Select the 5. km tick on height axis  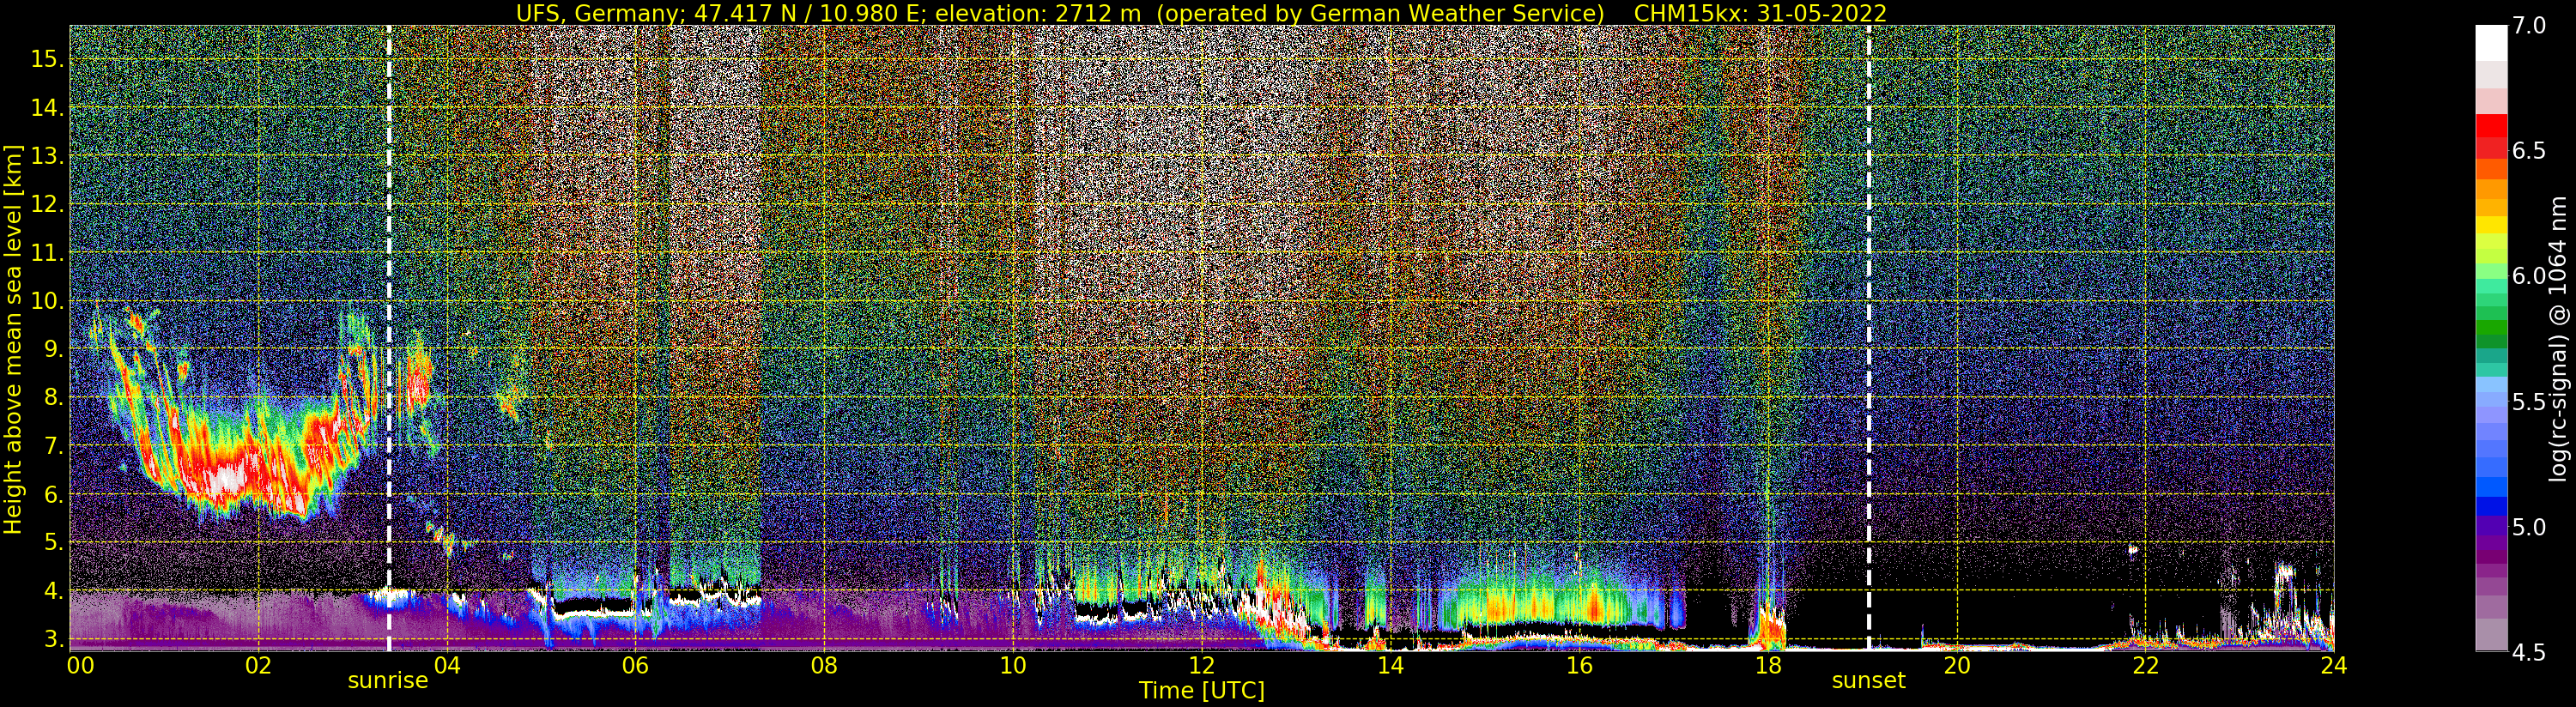pos(52,542)
